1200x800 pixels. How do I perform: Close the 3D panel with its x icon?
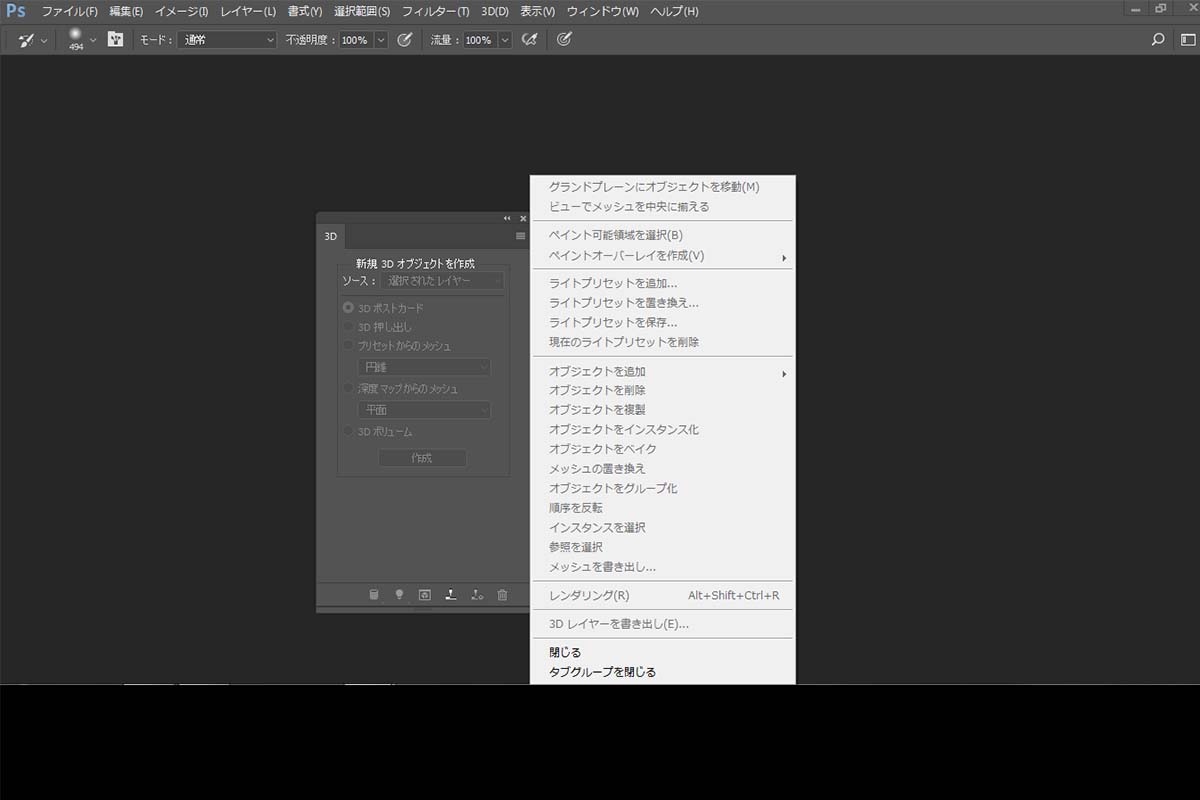point(522,218)
